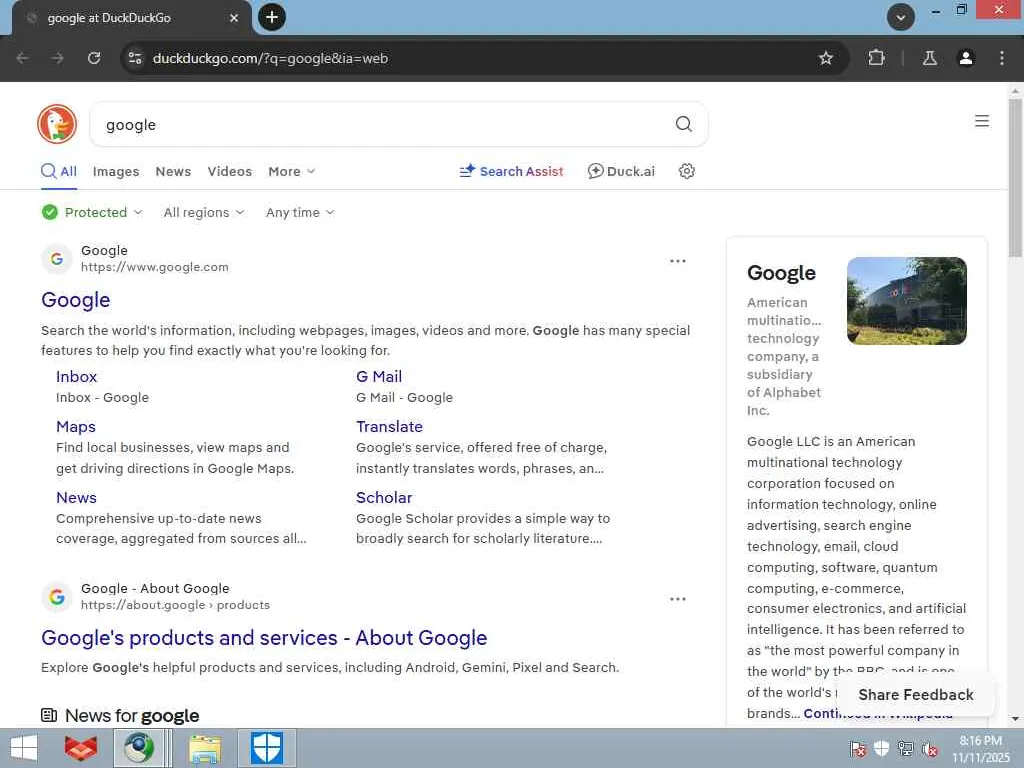Expand the All regions dropdown

pos(204,212)
